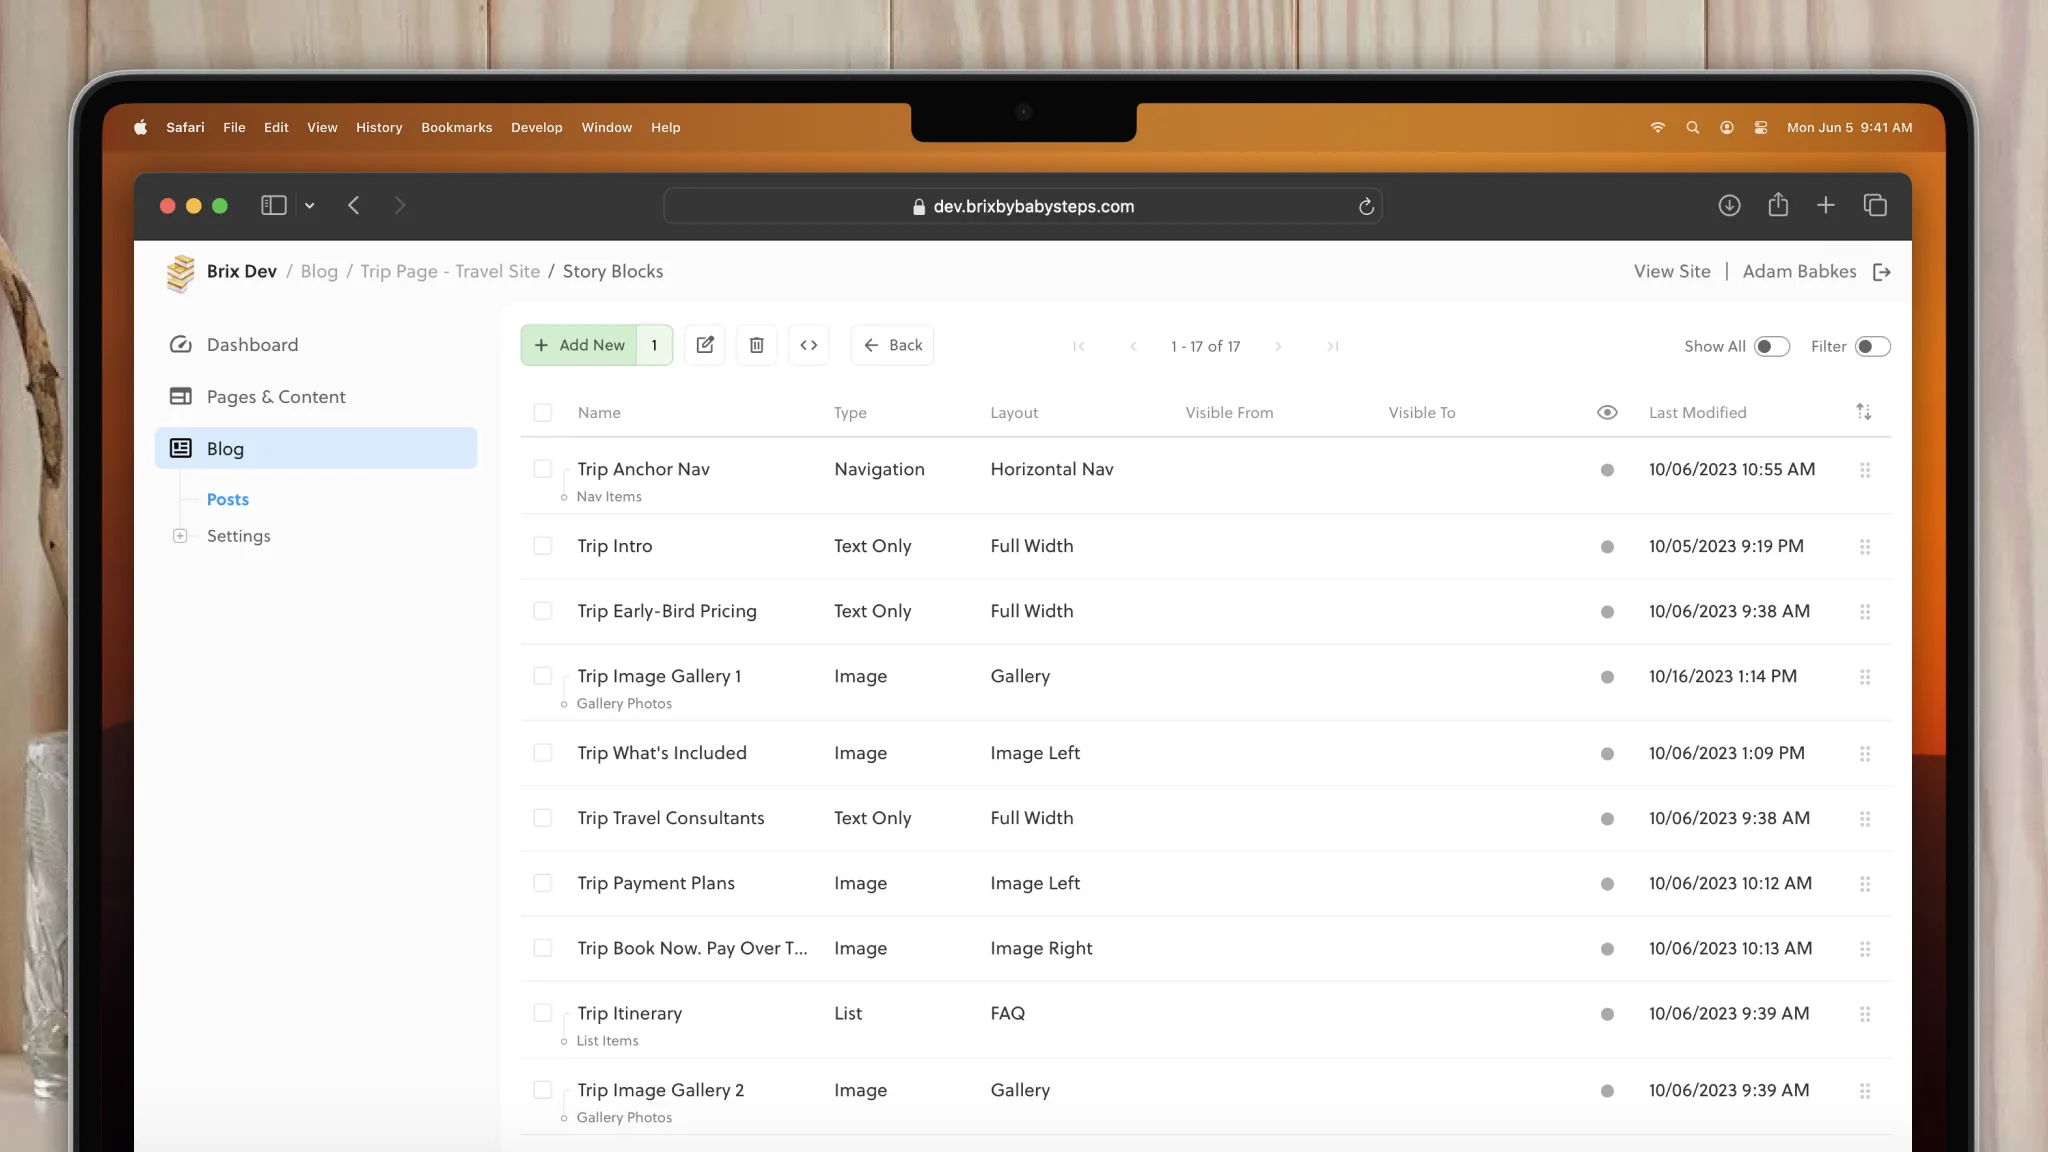Grab the drag handle for Trip Intro
This screenshot has height=1152, width=2048.
(1865, 547)
